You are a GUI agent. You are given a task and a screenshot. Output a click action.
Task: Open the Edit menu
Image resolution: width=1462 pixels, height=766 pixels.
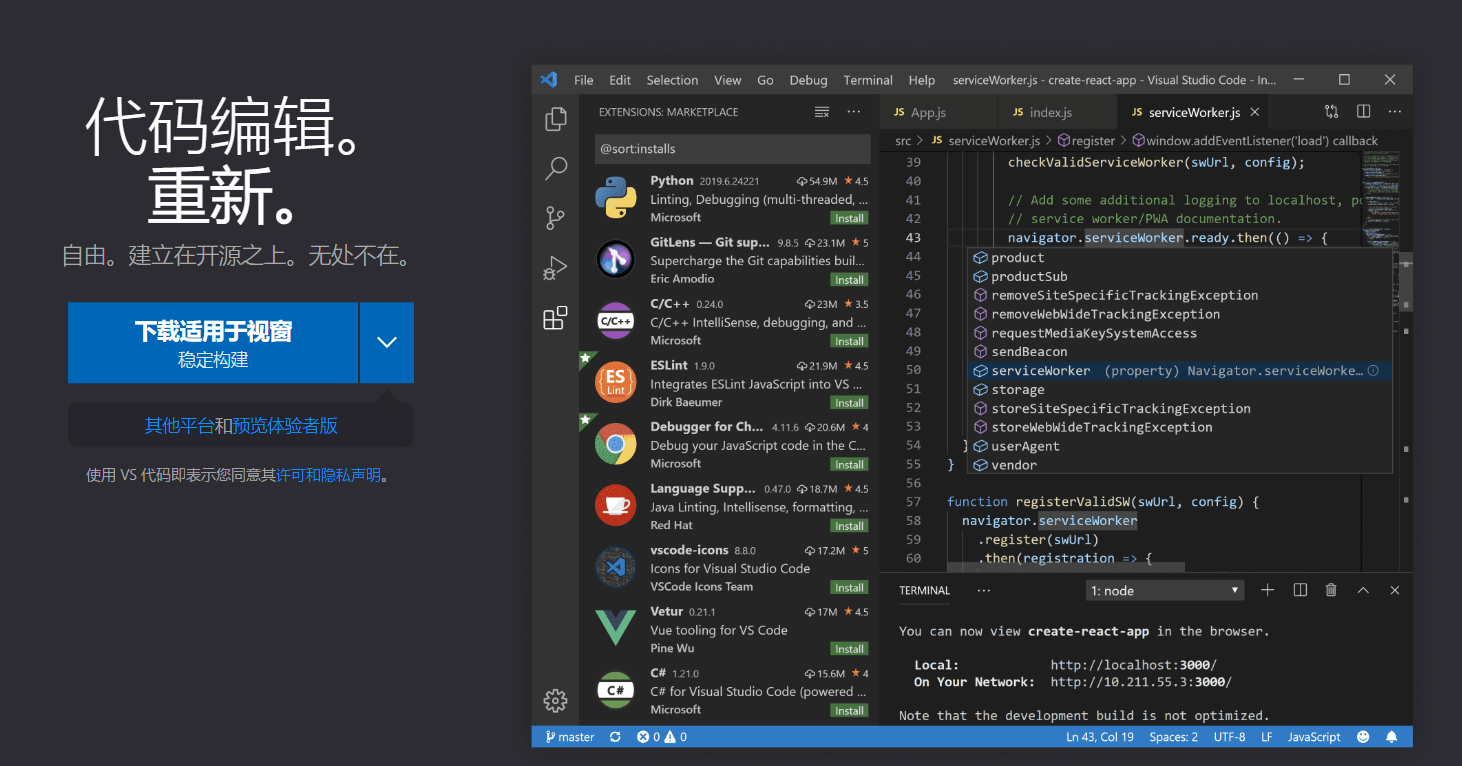[x=620, y=80]
